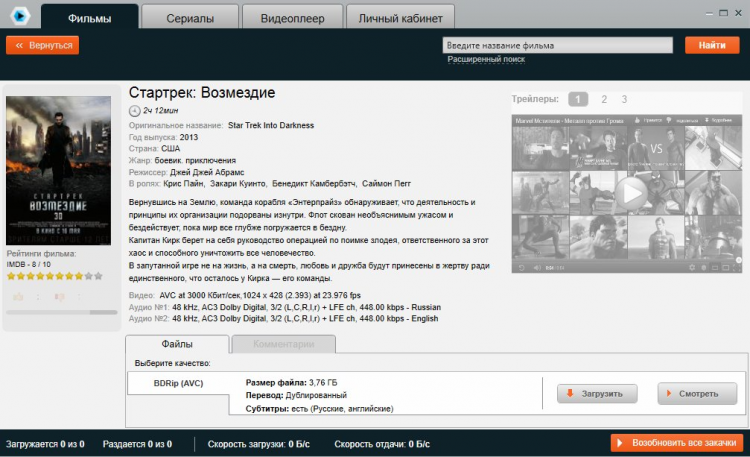Click the app logo play icon
Viewport: 750px width, 457px height.
[20, 16]
